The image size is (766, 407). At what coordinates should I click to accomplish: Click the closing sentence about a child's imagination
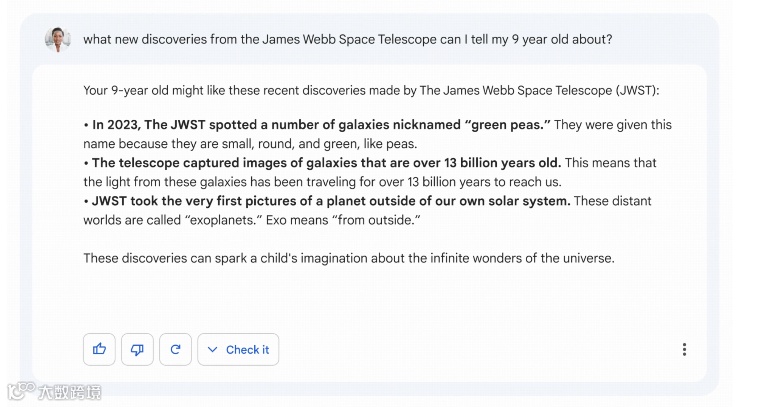pos(348,258)
